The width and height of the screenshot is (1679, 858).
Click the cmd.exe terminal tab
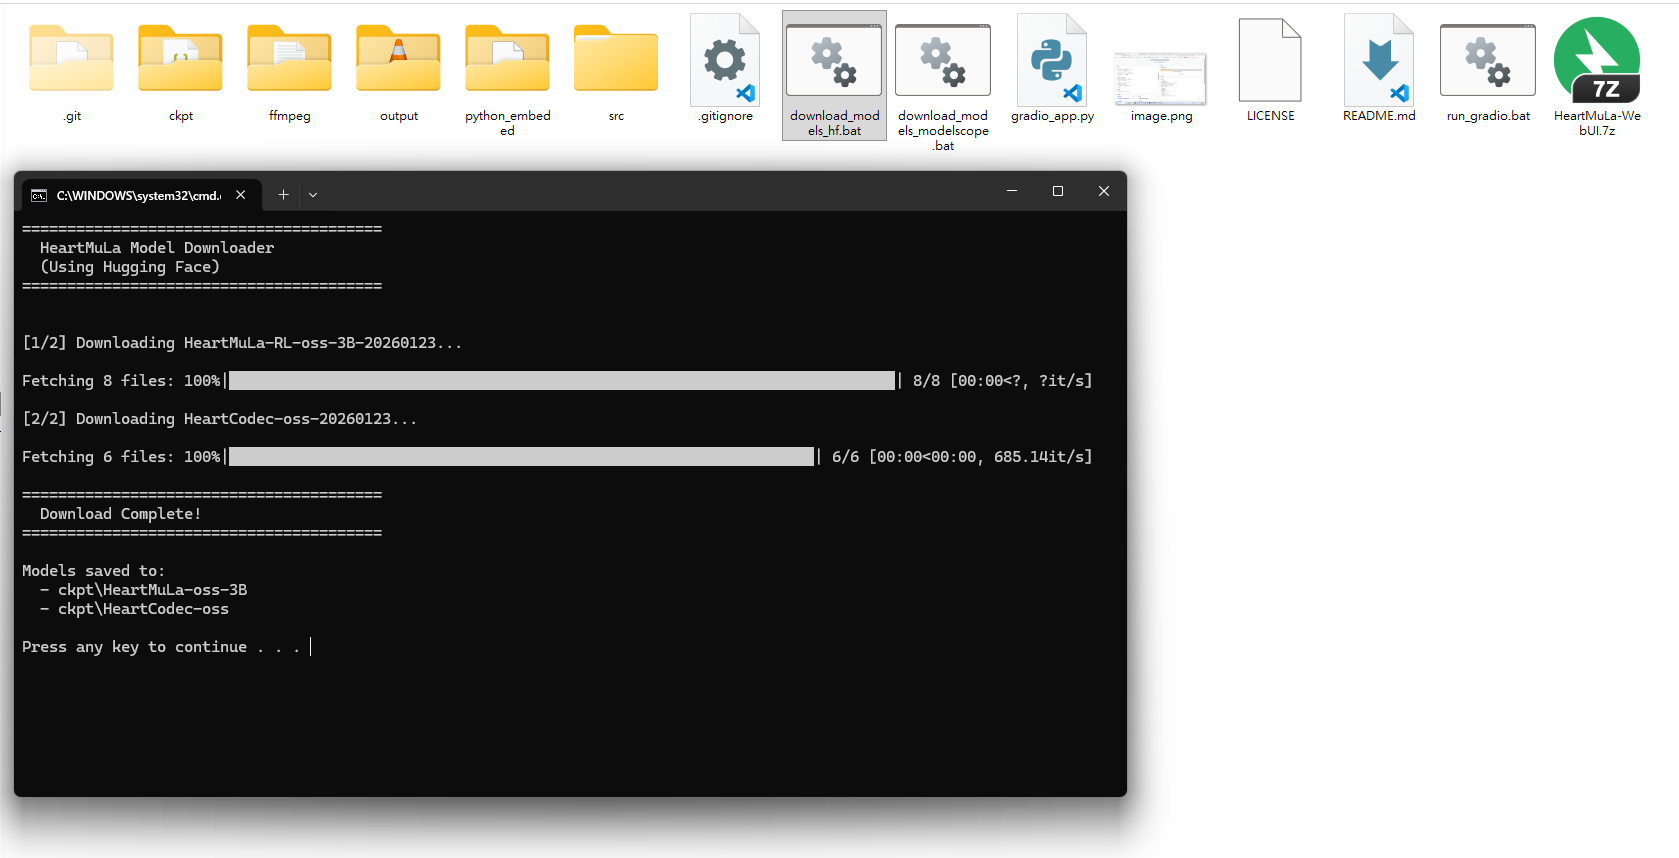pyautogui.click(x=142, y=195)
